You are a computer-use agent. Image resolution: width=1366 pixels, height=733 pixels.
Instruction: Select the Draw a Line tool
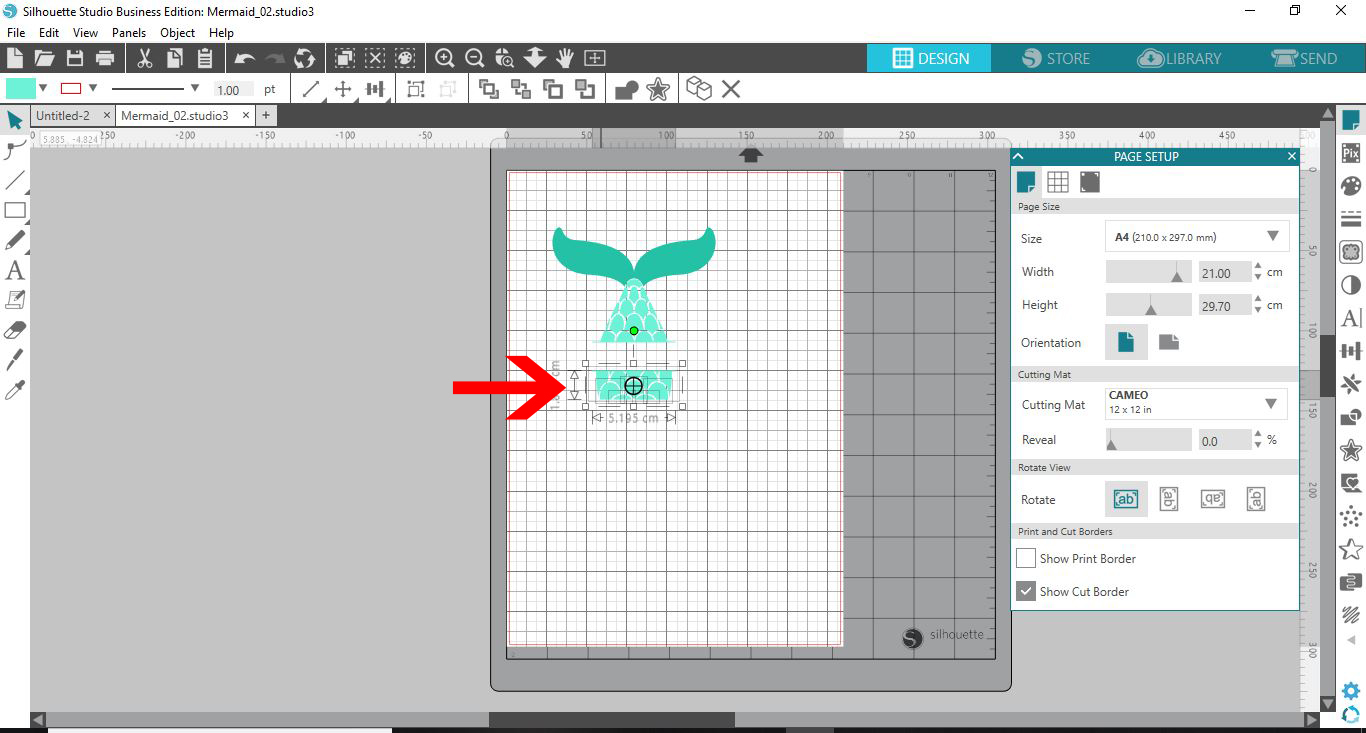pos(15,180)
